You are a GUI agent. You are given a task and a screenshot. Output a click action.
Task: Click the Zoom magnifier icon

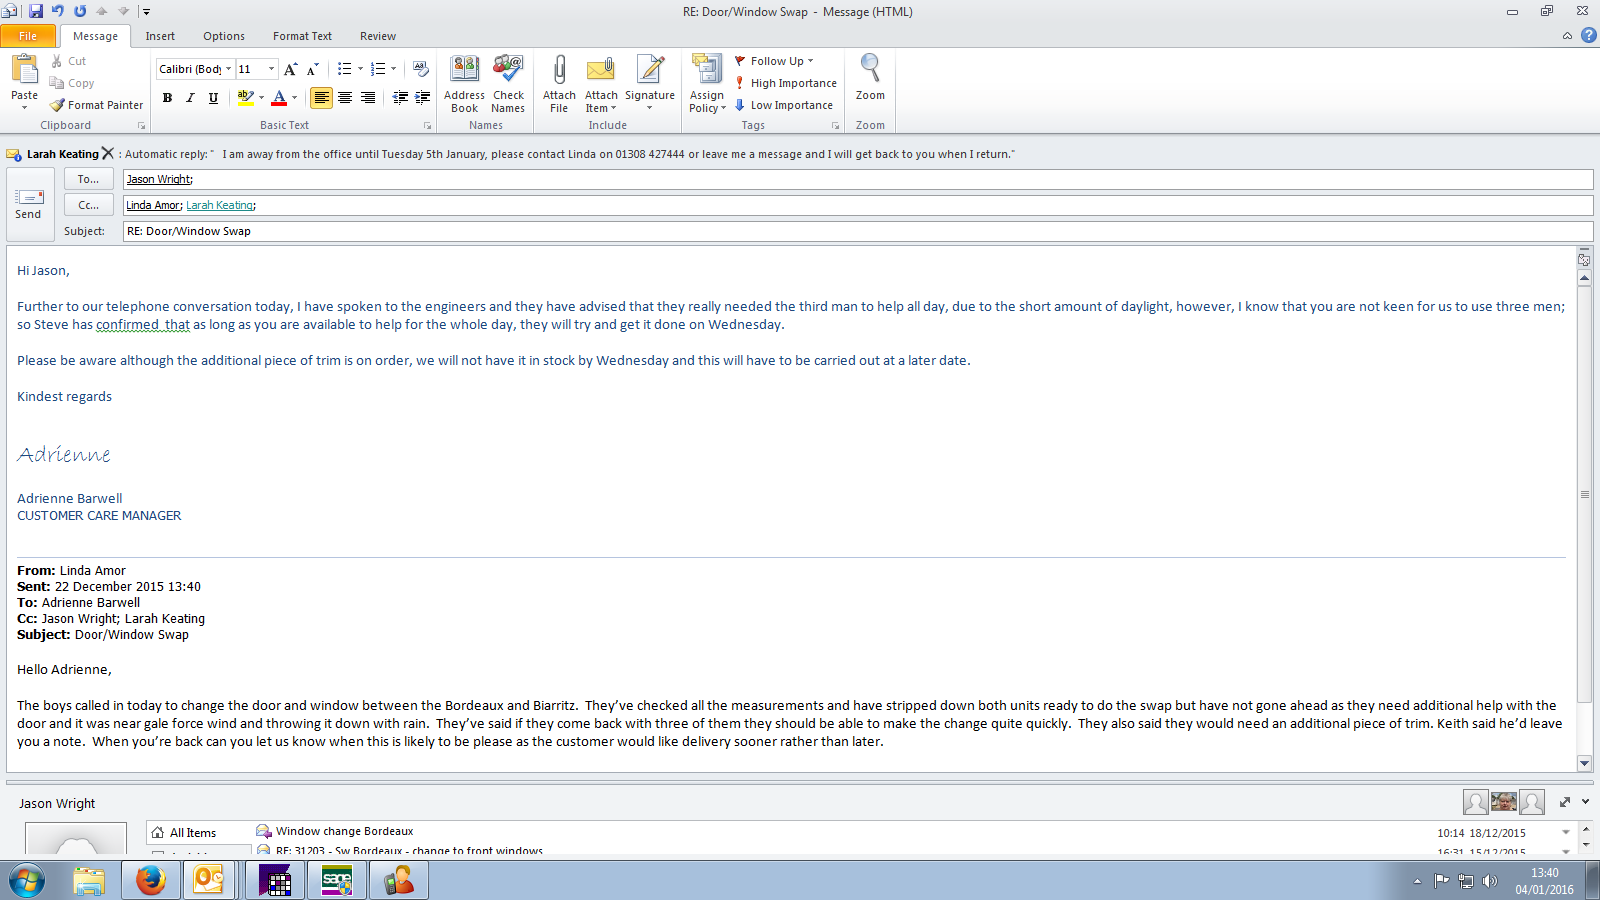(x=870, y=70)
